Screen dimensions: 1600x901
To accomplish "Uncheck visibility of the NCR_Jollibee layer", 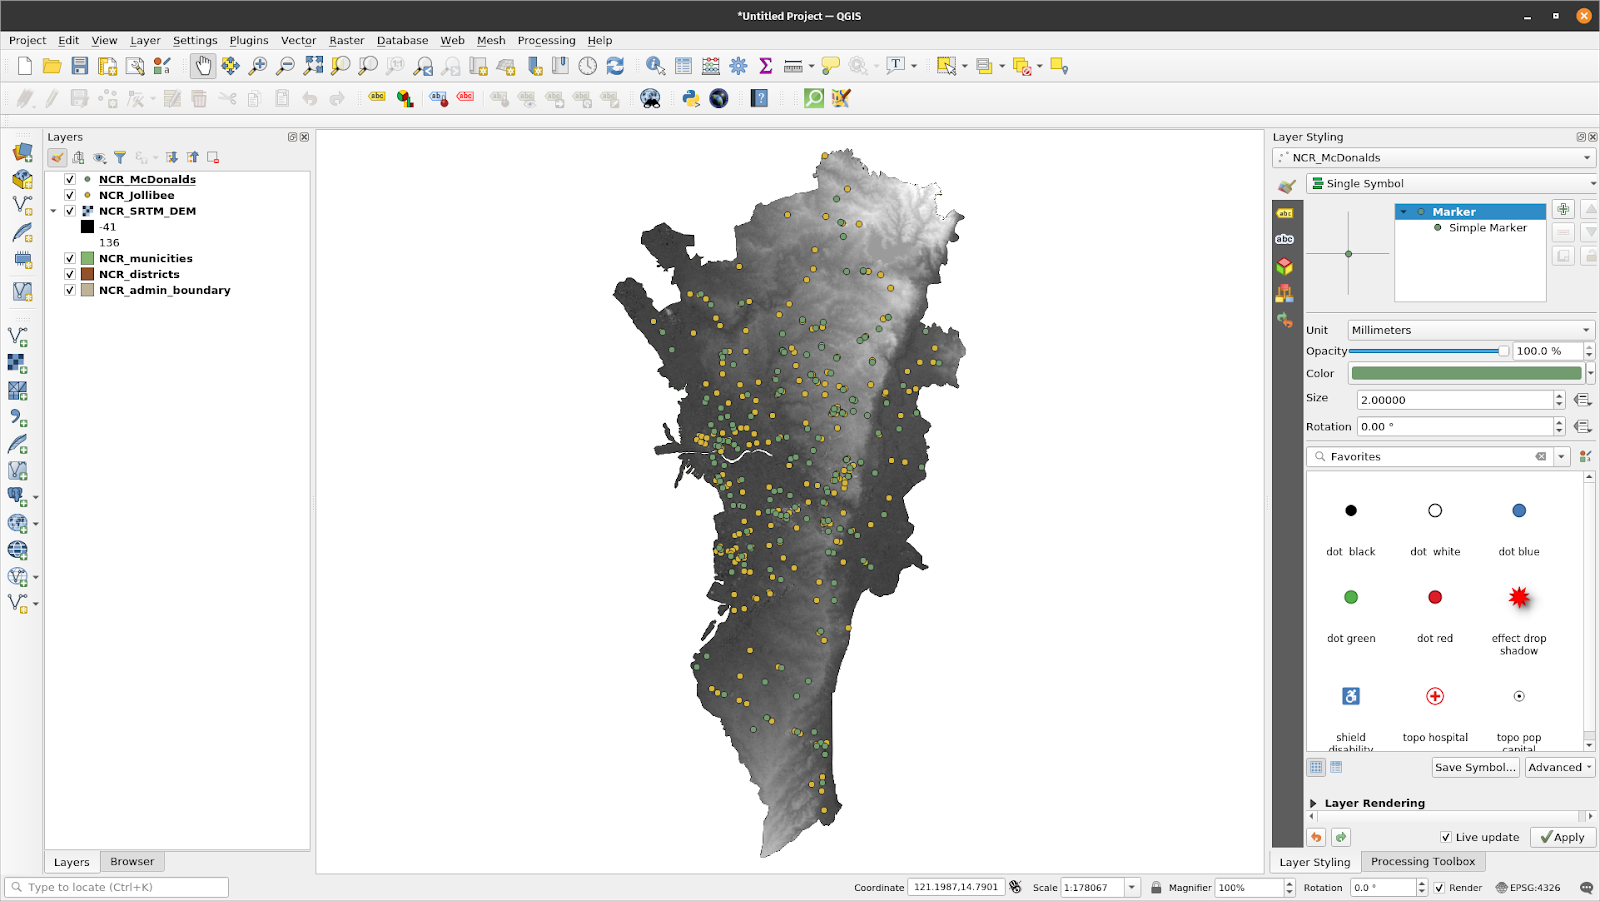I will pyautogui.click(x=69, y=195).
